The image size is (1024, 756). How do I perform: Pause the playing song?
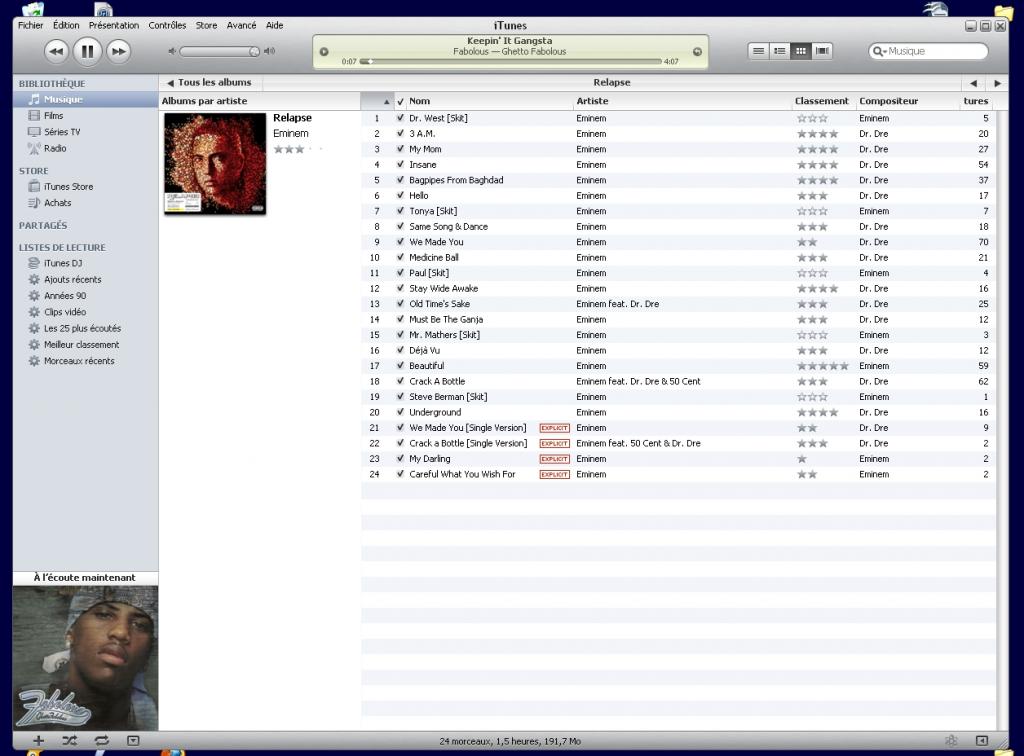87,51
